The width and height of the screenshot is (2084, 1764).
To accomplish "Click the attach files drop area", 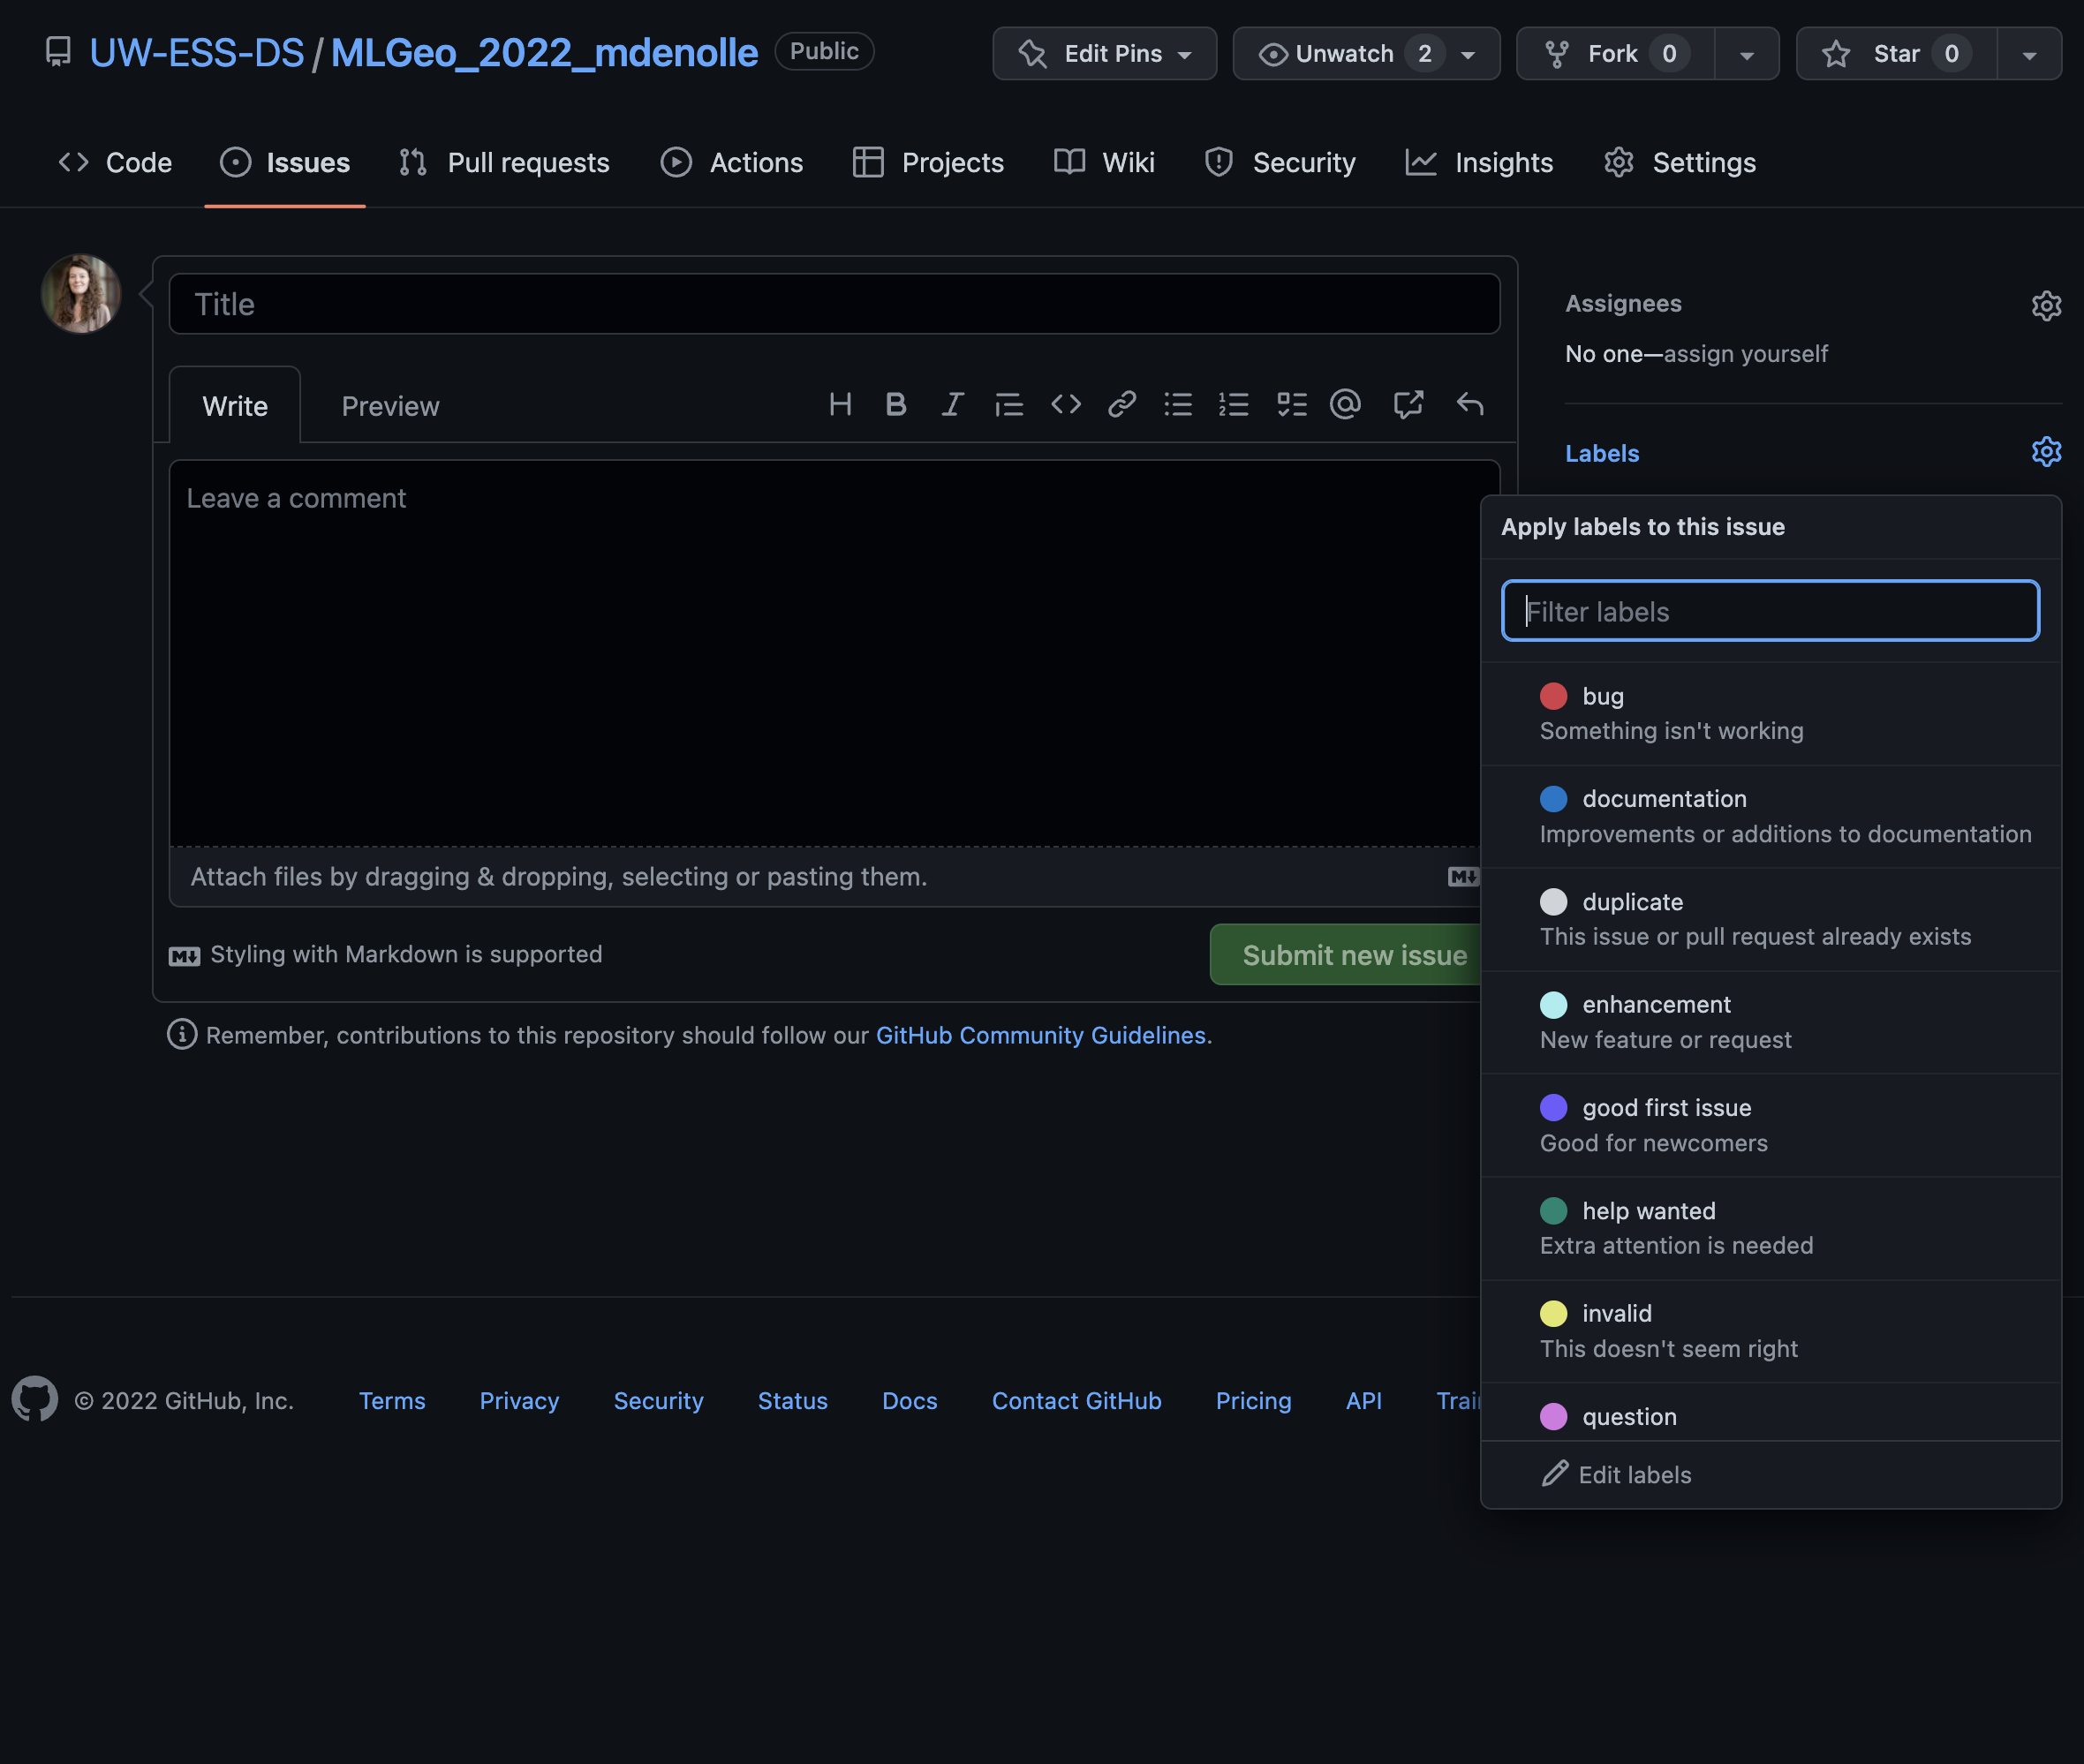I will click(826, 877).
